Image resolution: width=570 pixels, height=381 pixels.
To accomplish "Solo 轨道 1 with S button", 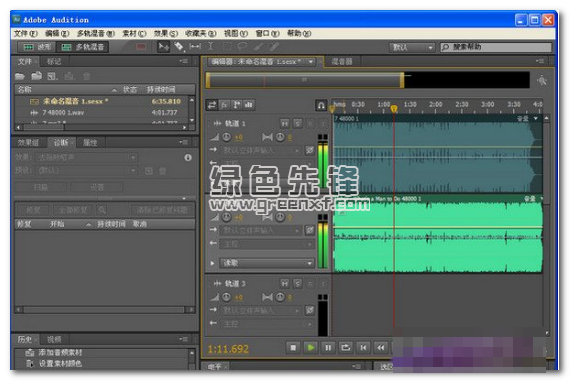I will [298, 124].
